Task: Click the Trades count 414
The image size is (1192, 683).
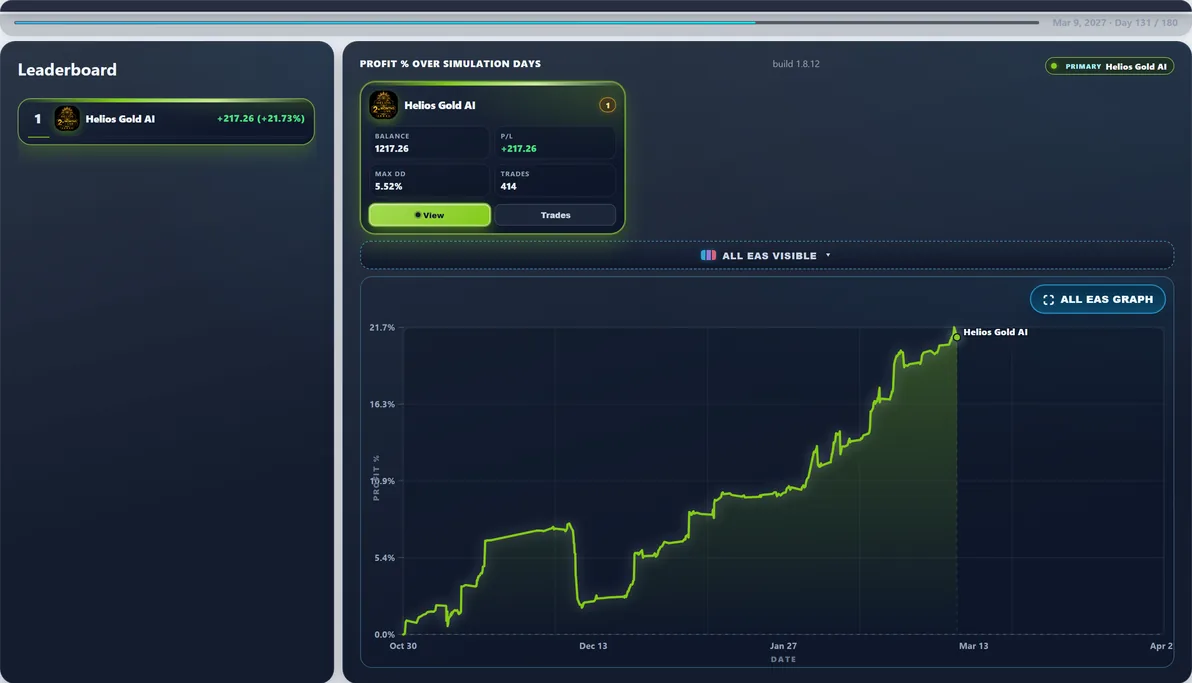Action: (509, 186)
